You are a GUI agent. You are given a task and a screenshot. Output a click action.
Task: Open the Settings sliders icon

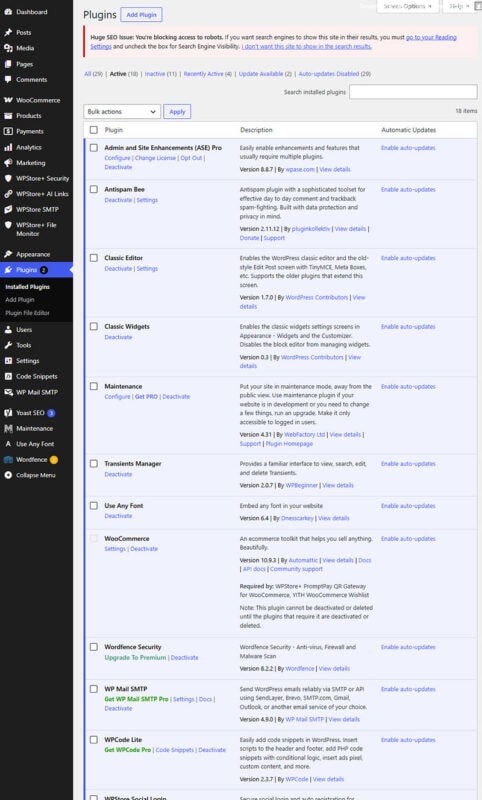(x=8, y=361)
